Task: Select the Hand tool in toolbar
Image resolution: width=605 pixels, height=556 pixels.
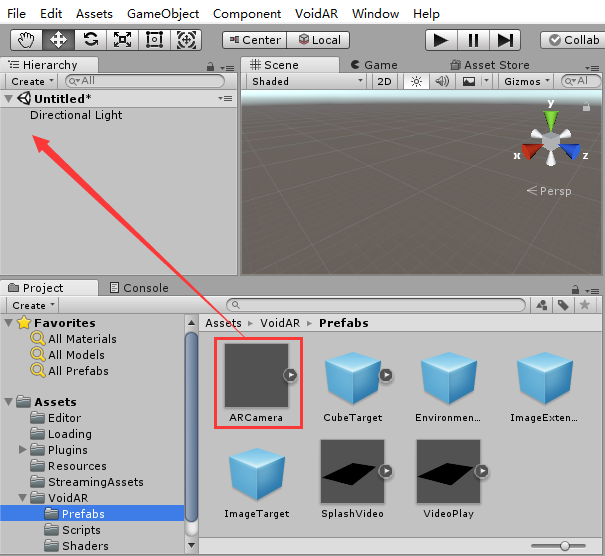Action: tap(26, 40)
